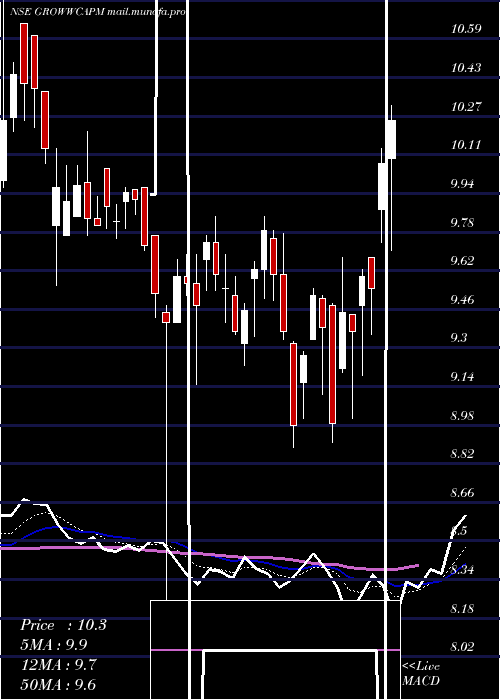Click the latest white candlestick near 10.27
Screen dimensions: 500x700
pos(392,139)
